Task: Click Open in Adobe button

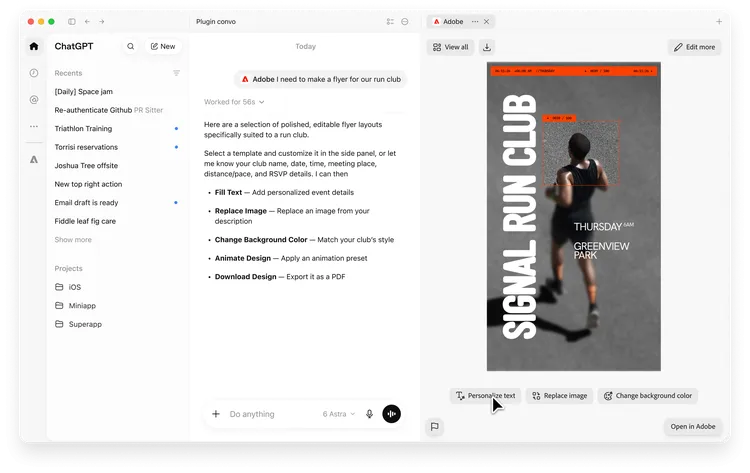Action: [692, 426]
